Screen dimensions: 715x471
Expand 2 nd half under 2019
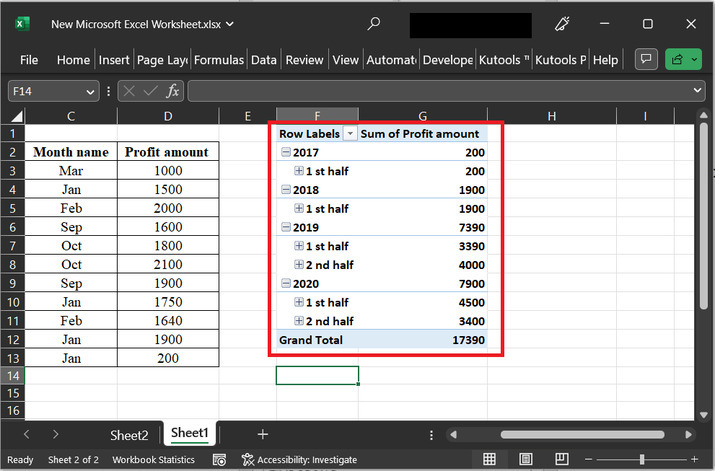(x=299, y=264)
